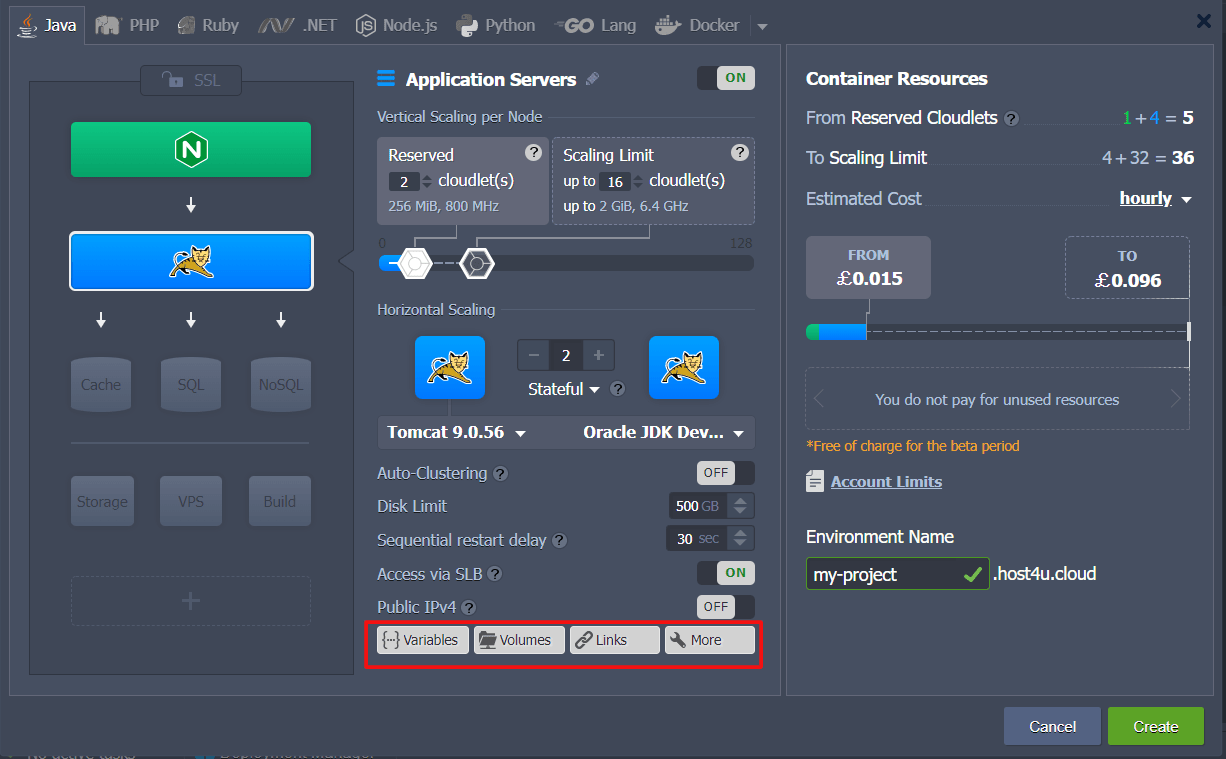
Task: Enable Public IPv4 address
Action: pyautogui.click(x=715, y=606)
